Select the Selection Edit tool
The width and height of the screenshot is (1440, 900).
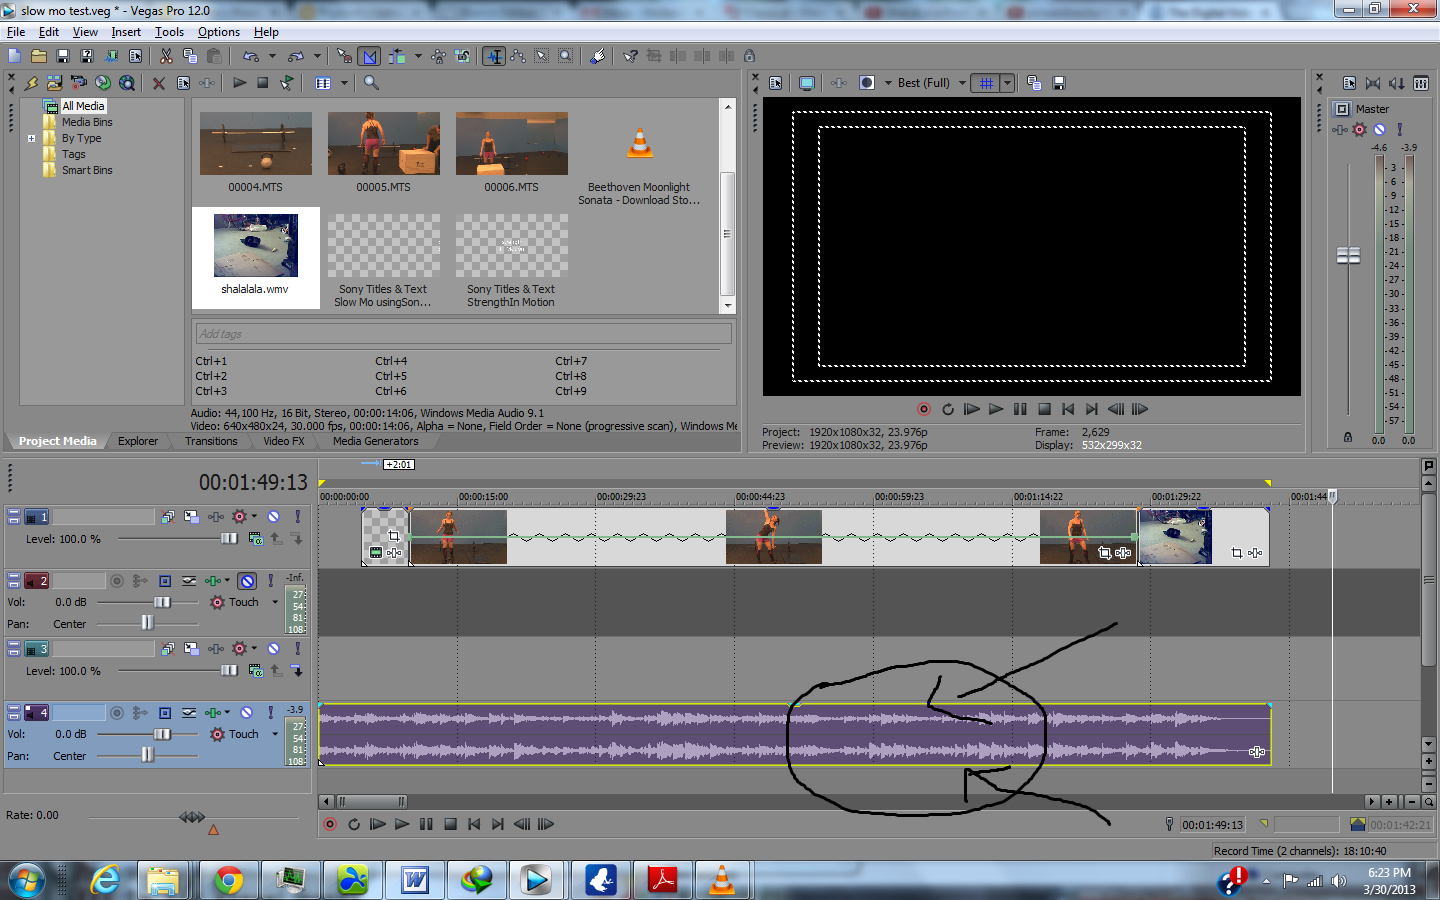point(542,56)
